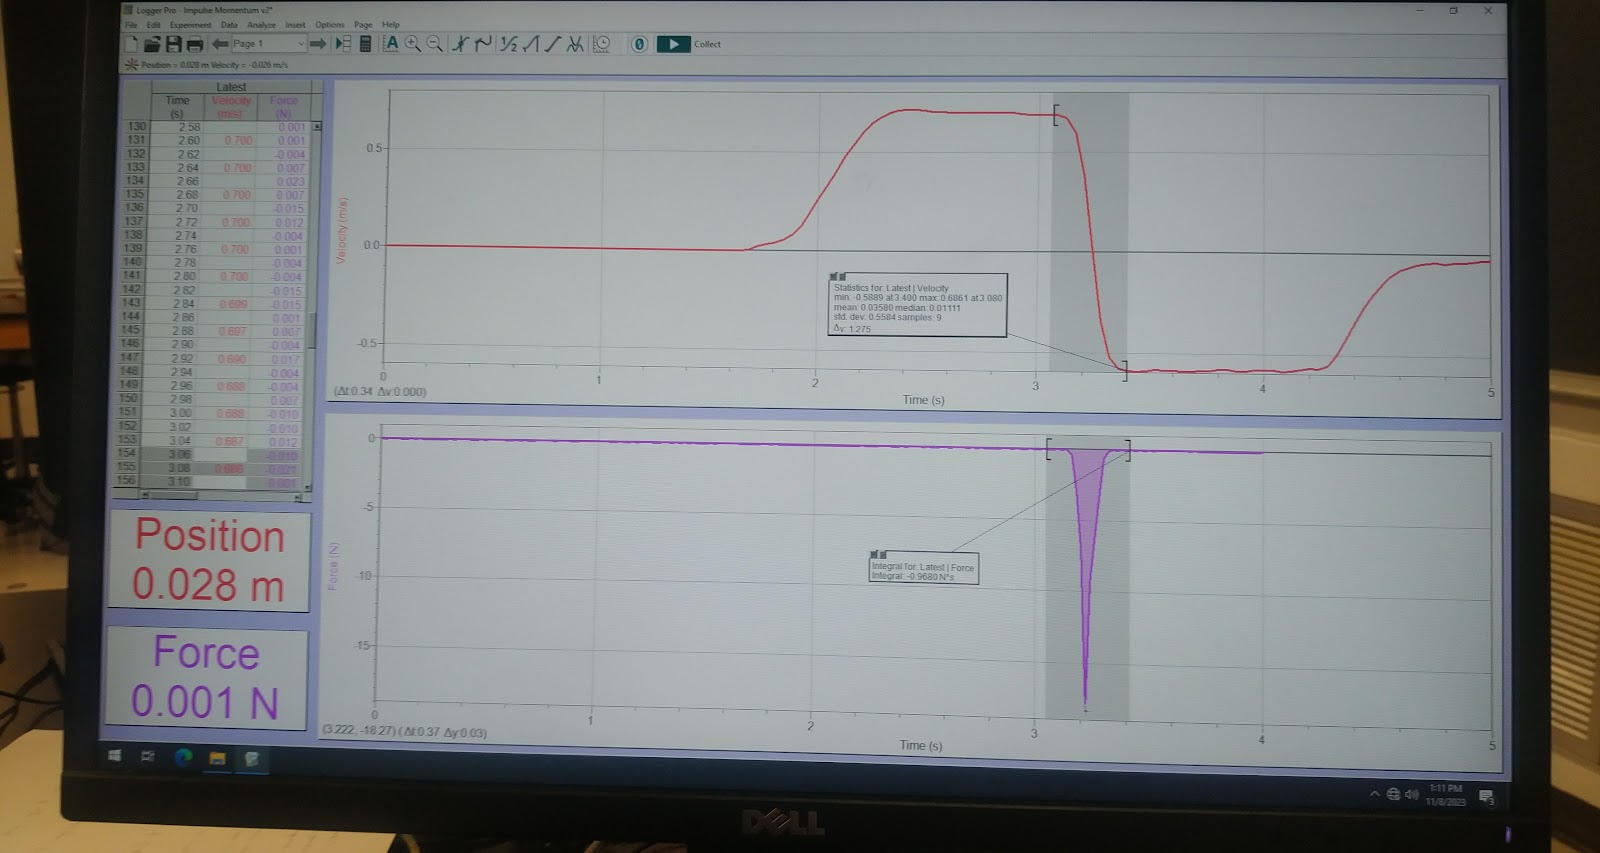Zero the sensors with the 0 button
Viewport: 1600px width, 853px height.
pyautogui.click(x=639, y=44)
